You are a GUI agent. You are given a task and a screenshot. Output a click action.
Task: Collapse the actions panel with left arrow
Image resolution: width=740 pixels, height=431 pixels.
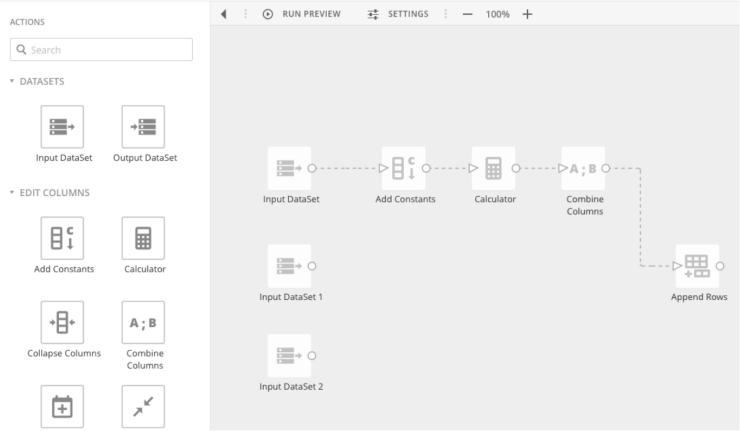(x=224, y=14)
